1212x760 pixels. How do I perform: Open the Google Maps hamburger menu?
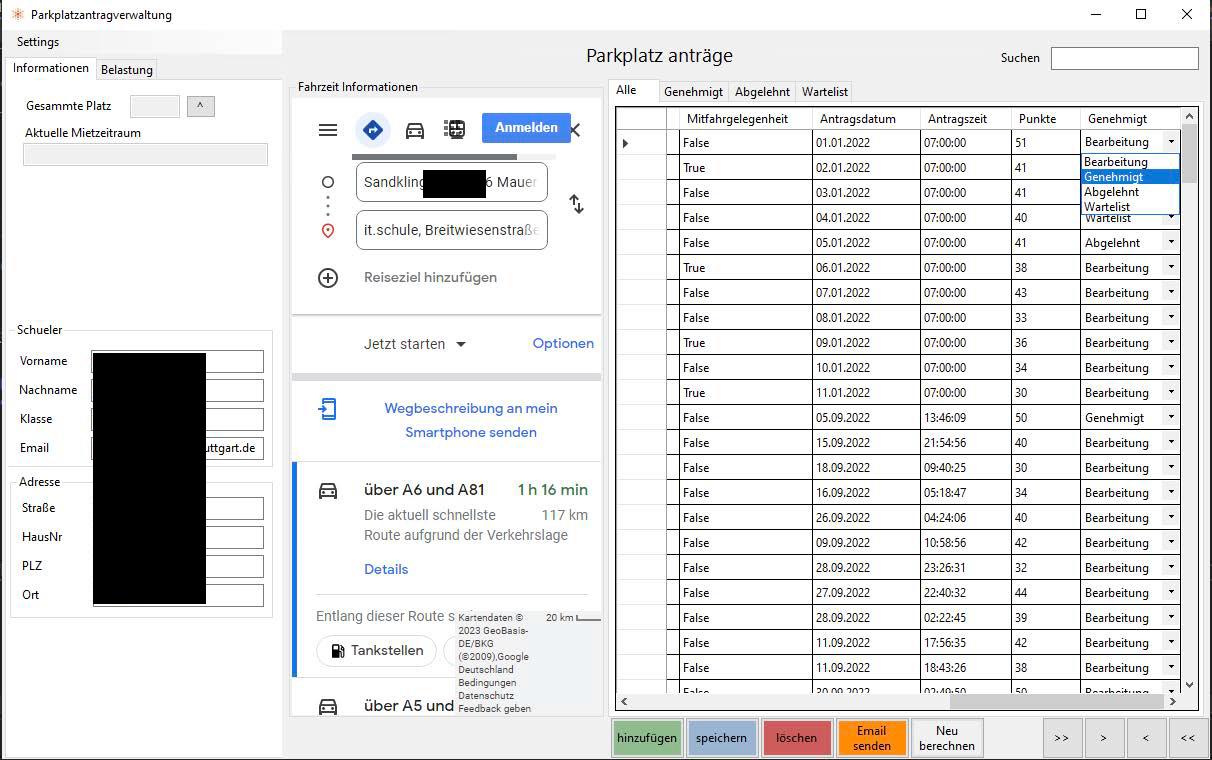328,128
